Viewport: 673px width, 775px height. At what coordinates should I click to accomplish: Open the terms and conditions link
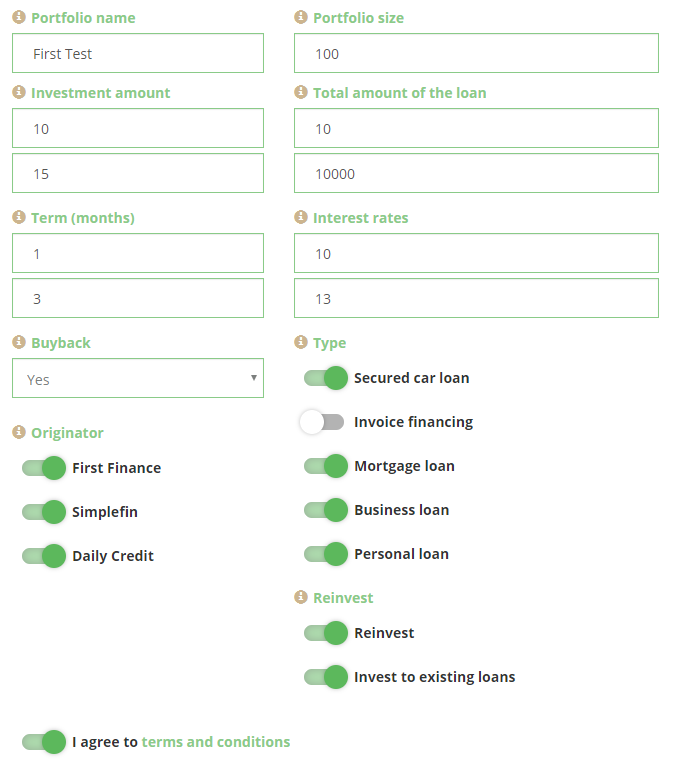[x=216, y=742]
